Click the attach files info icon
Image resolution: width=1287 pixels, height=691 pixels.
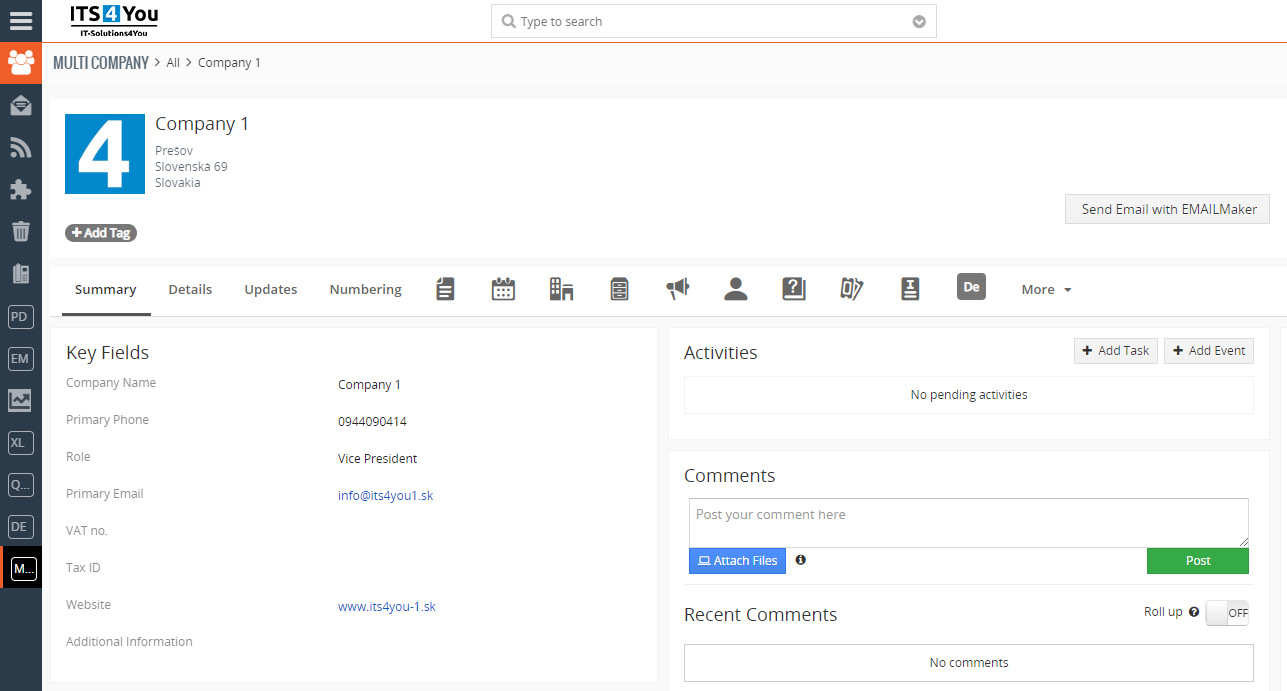800,560
